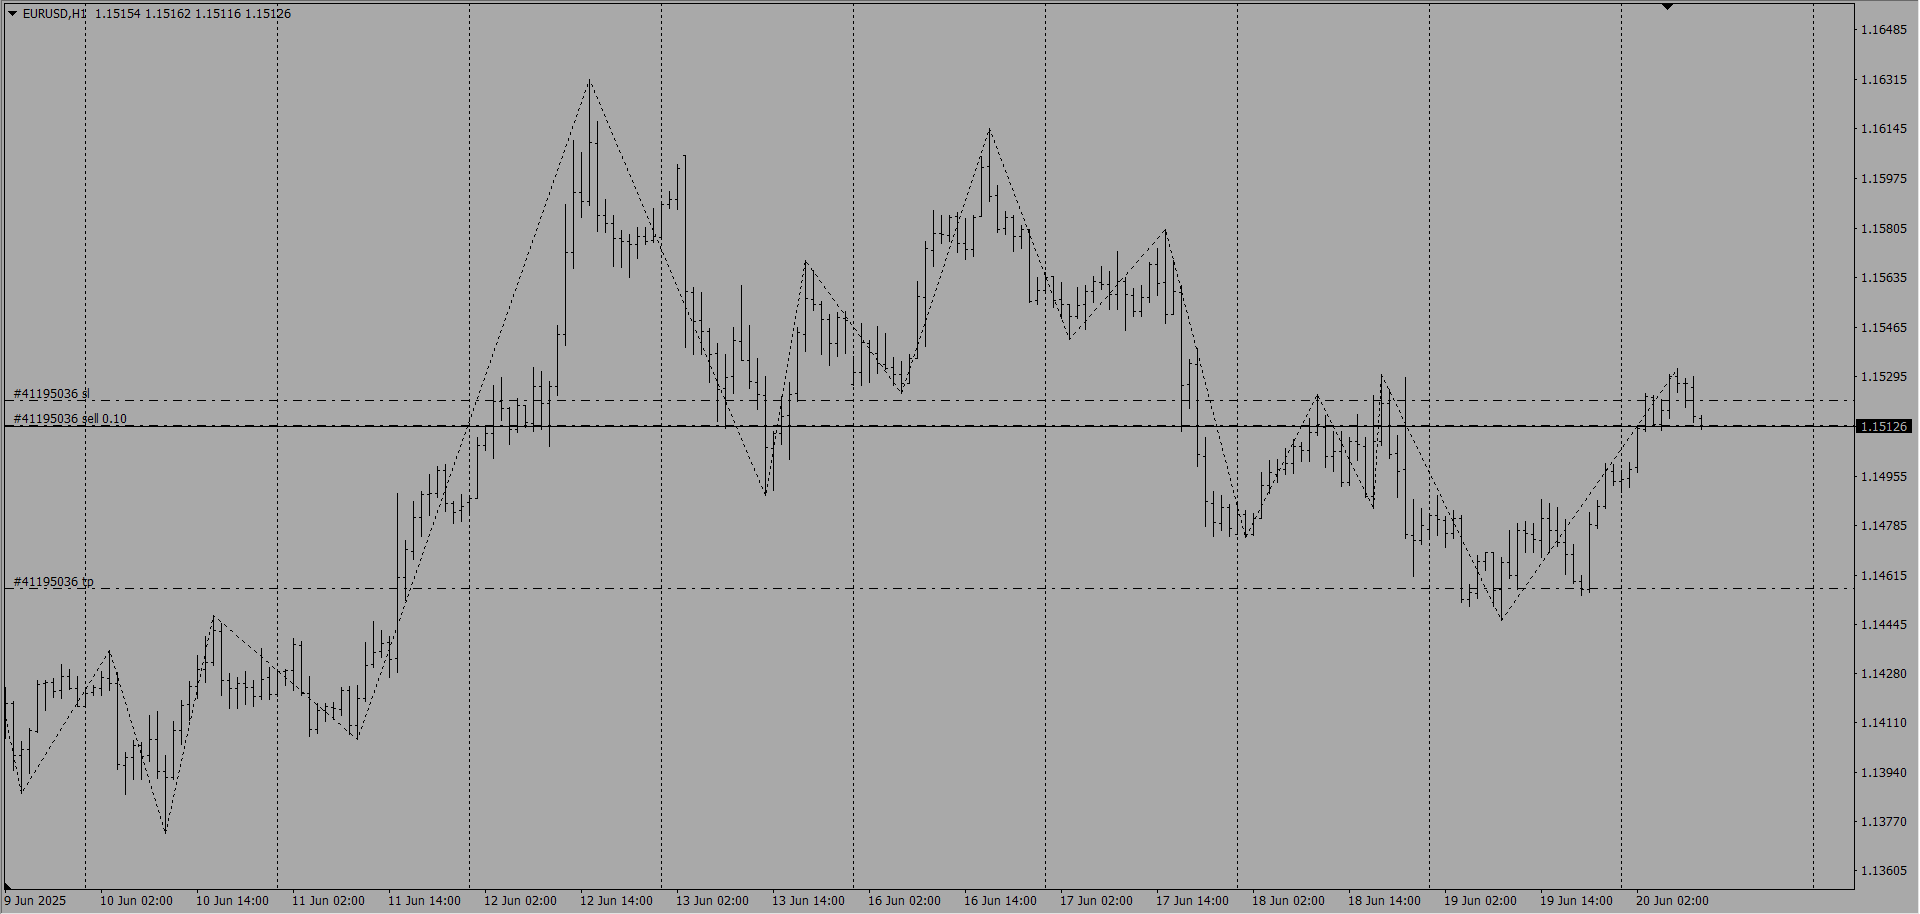1920x914 pixels.
Task: Open the chart menu triangle beside EURUSD,H1
Action: (x=12, y=14)
